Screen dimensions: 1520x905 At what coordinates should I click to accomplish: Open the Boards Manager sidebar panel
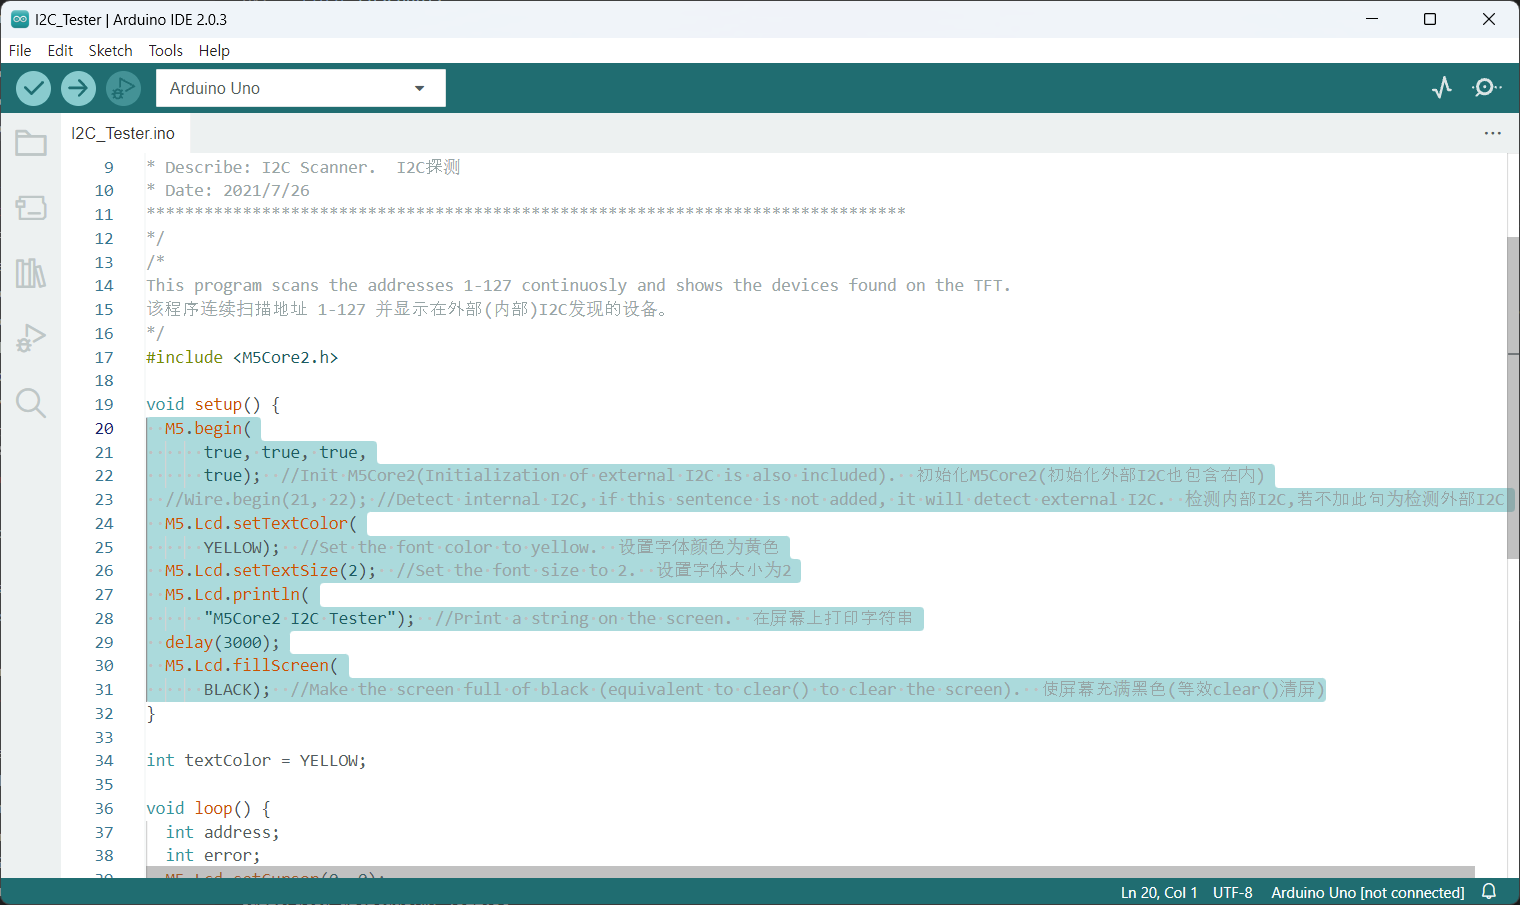pyautogui.click(x=31, y=208)
